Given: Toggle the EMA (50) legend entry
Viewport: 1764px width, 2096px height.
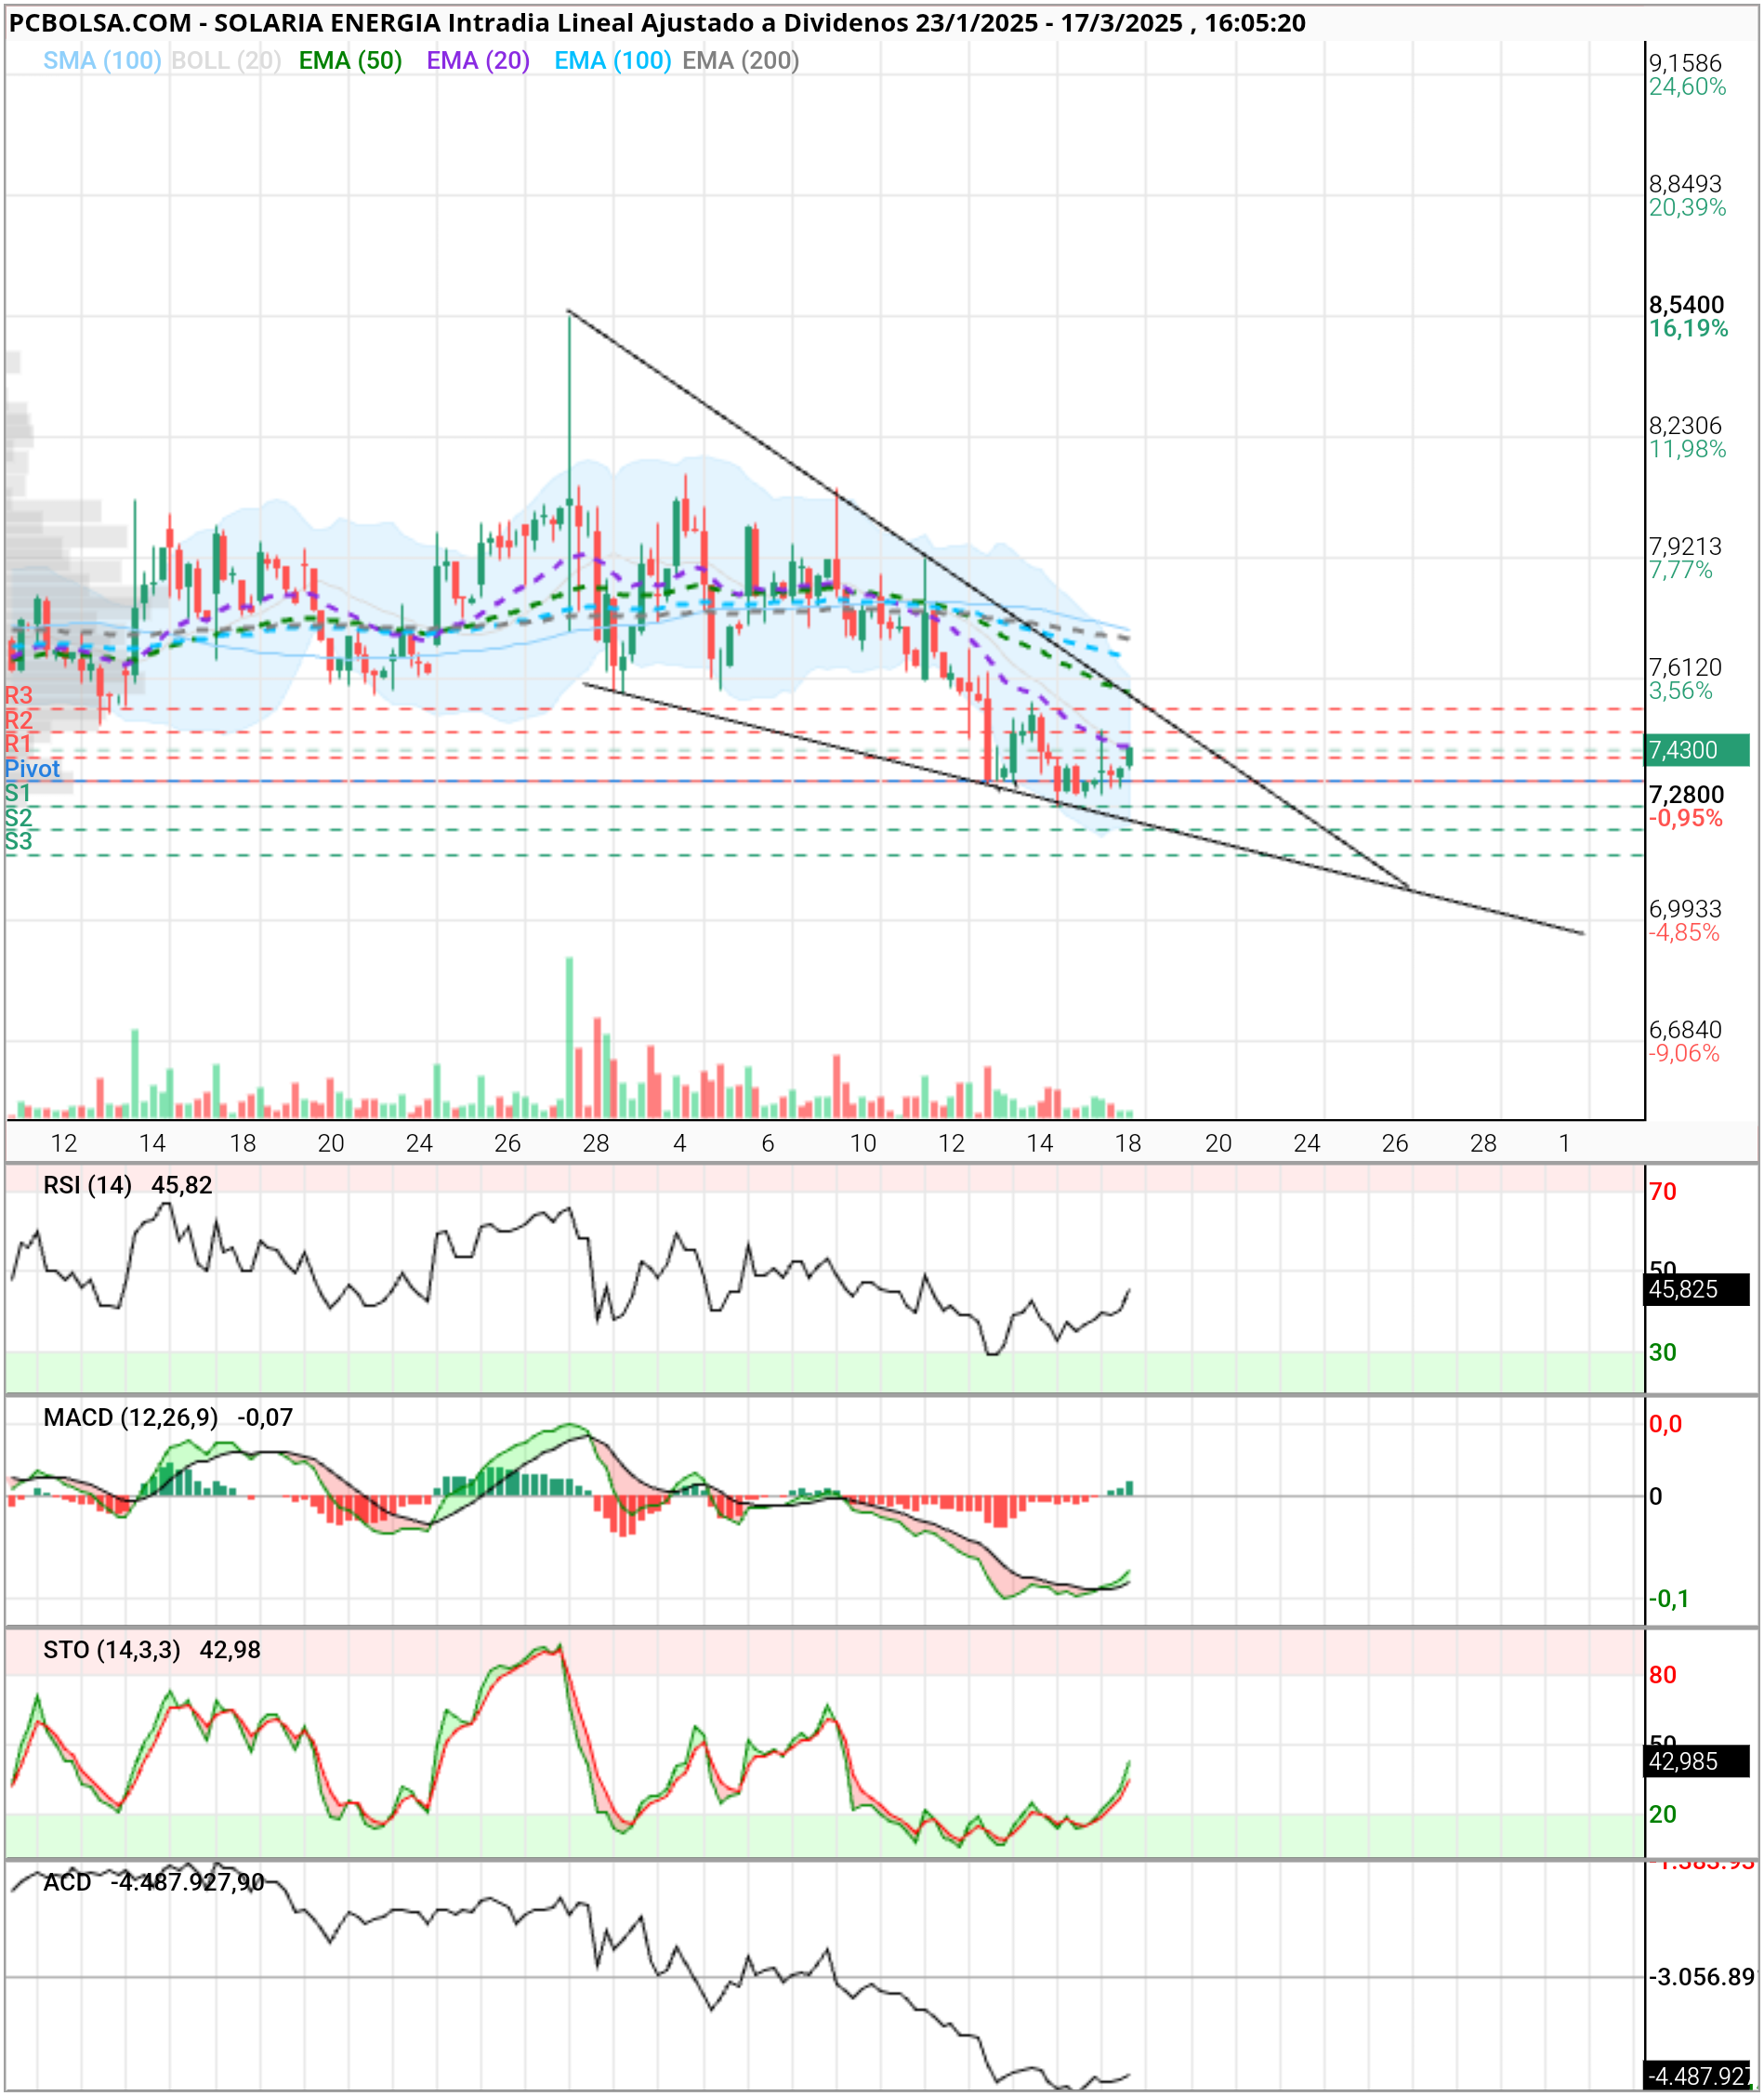Looking at the screenshot, I should (x=350, y=61).
